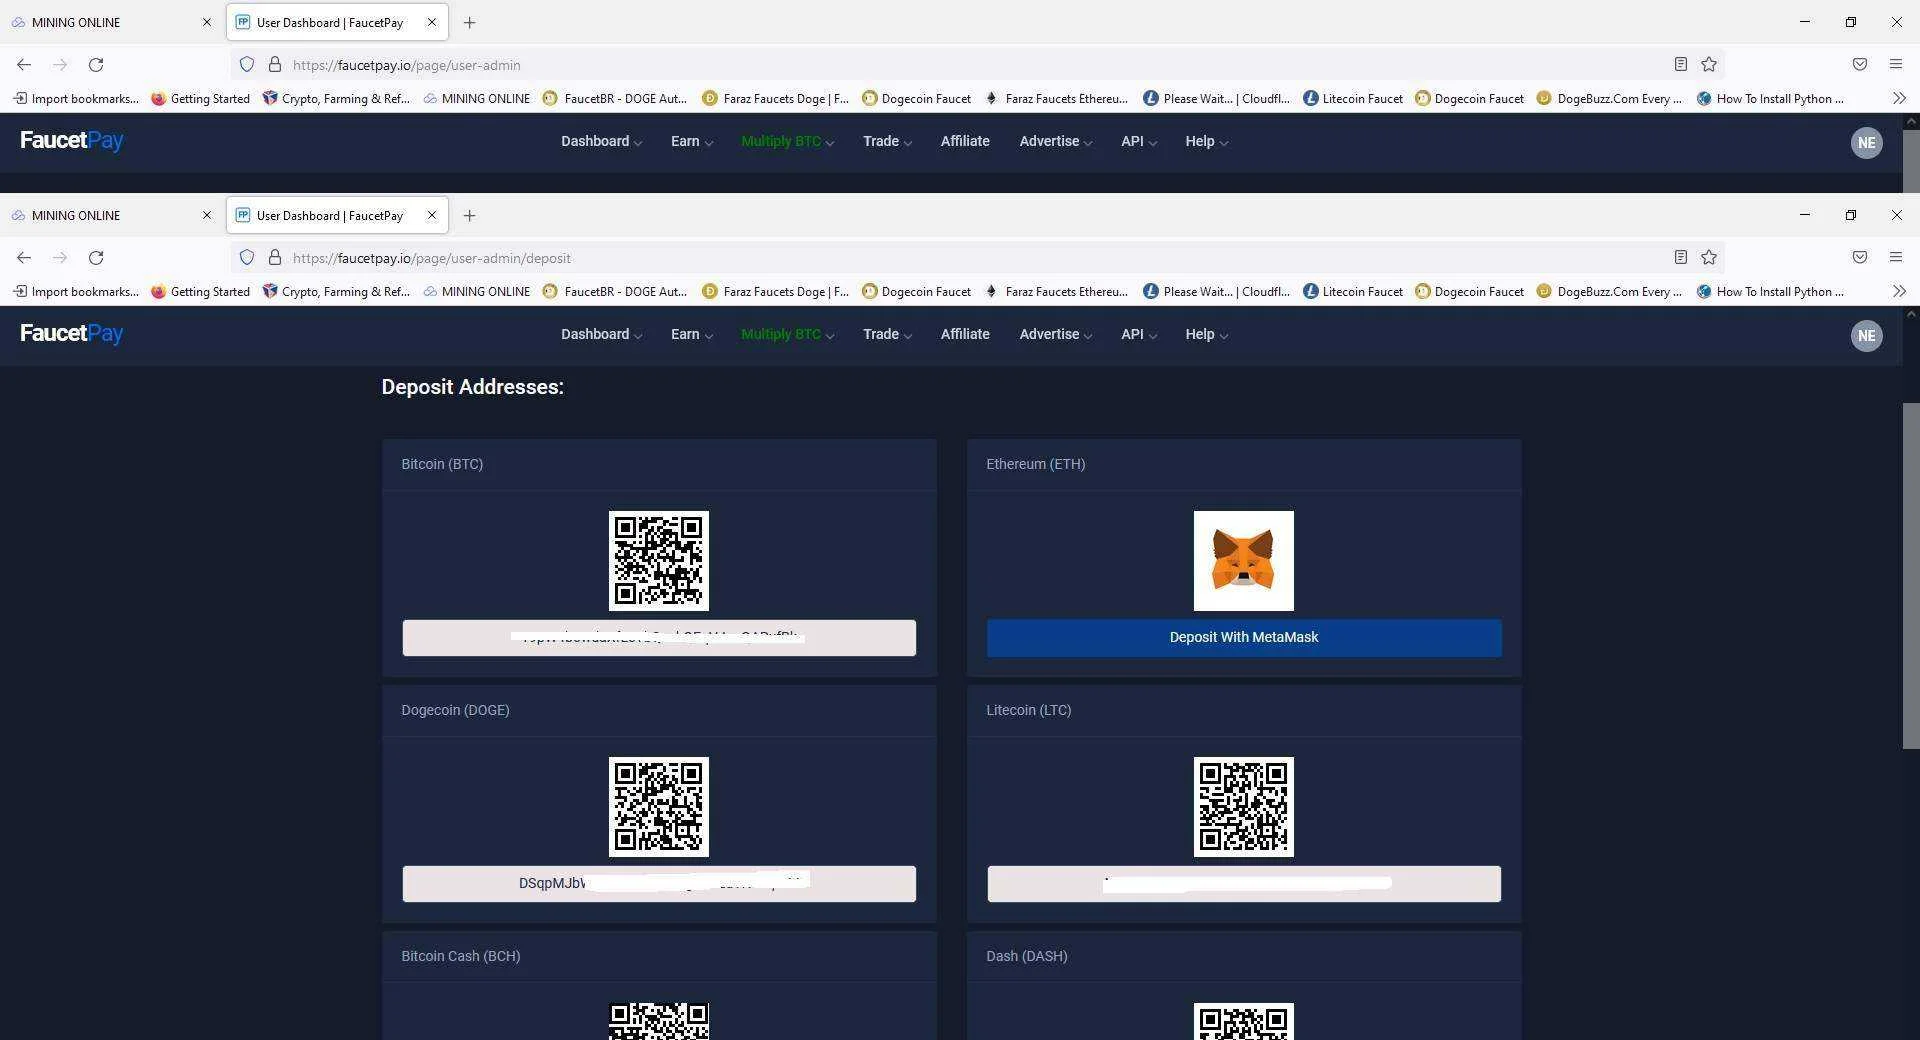The height and width of the screenshot is (1040, 1920).
Task: Click the Bitcoin (BTC) QR code
Action: tap(659, 561)
